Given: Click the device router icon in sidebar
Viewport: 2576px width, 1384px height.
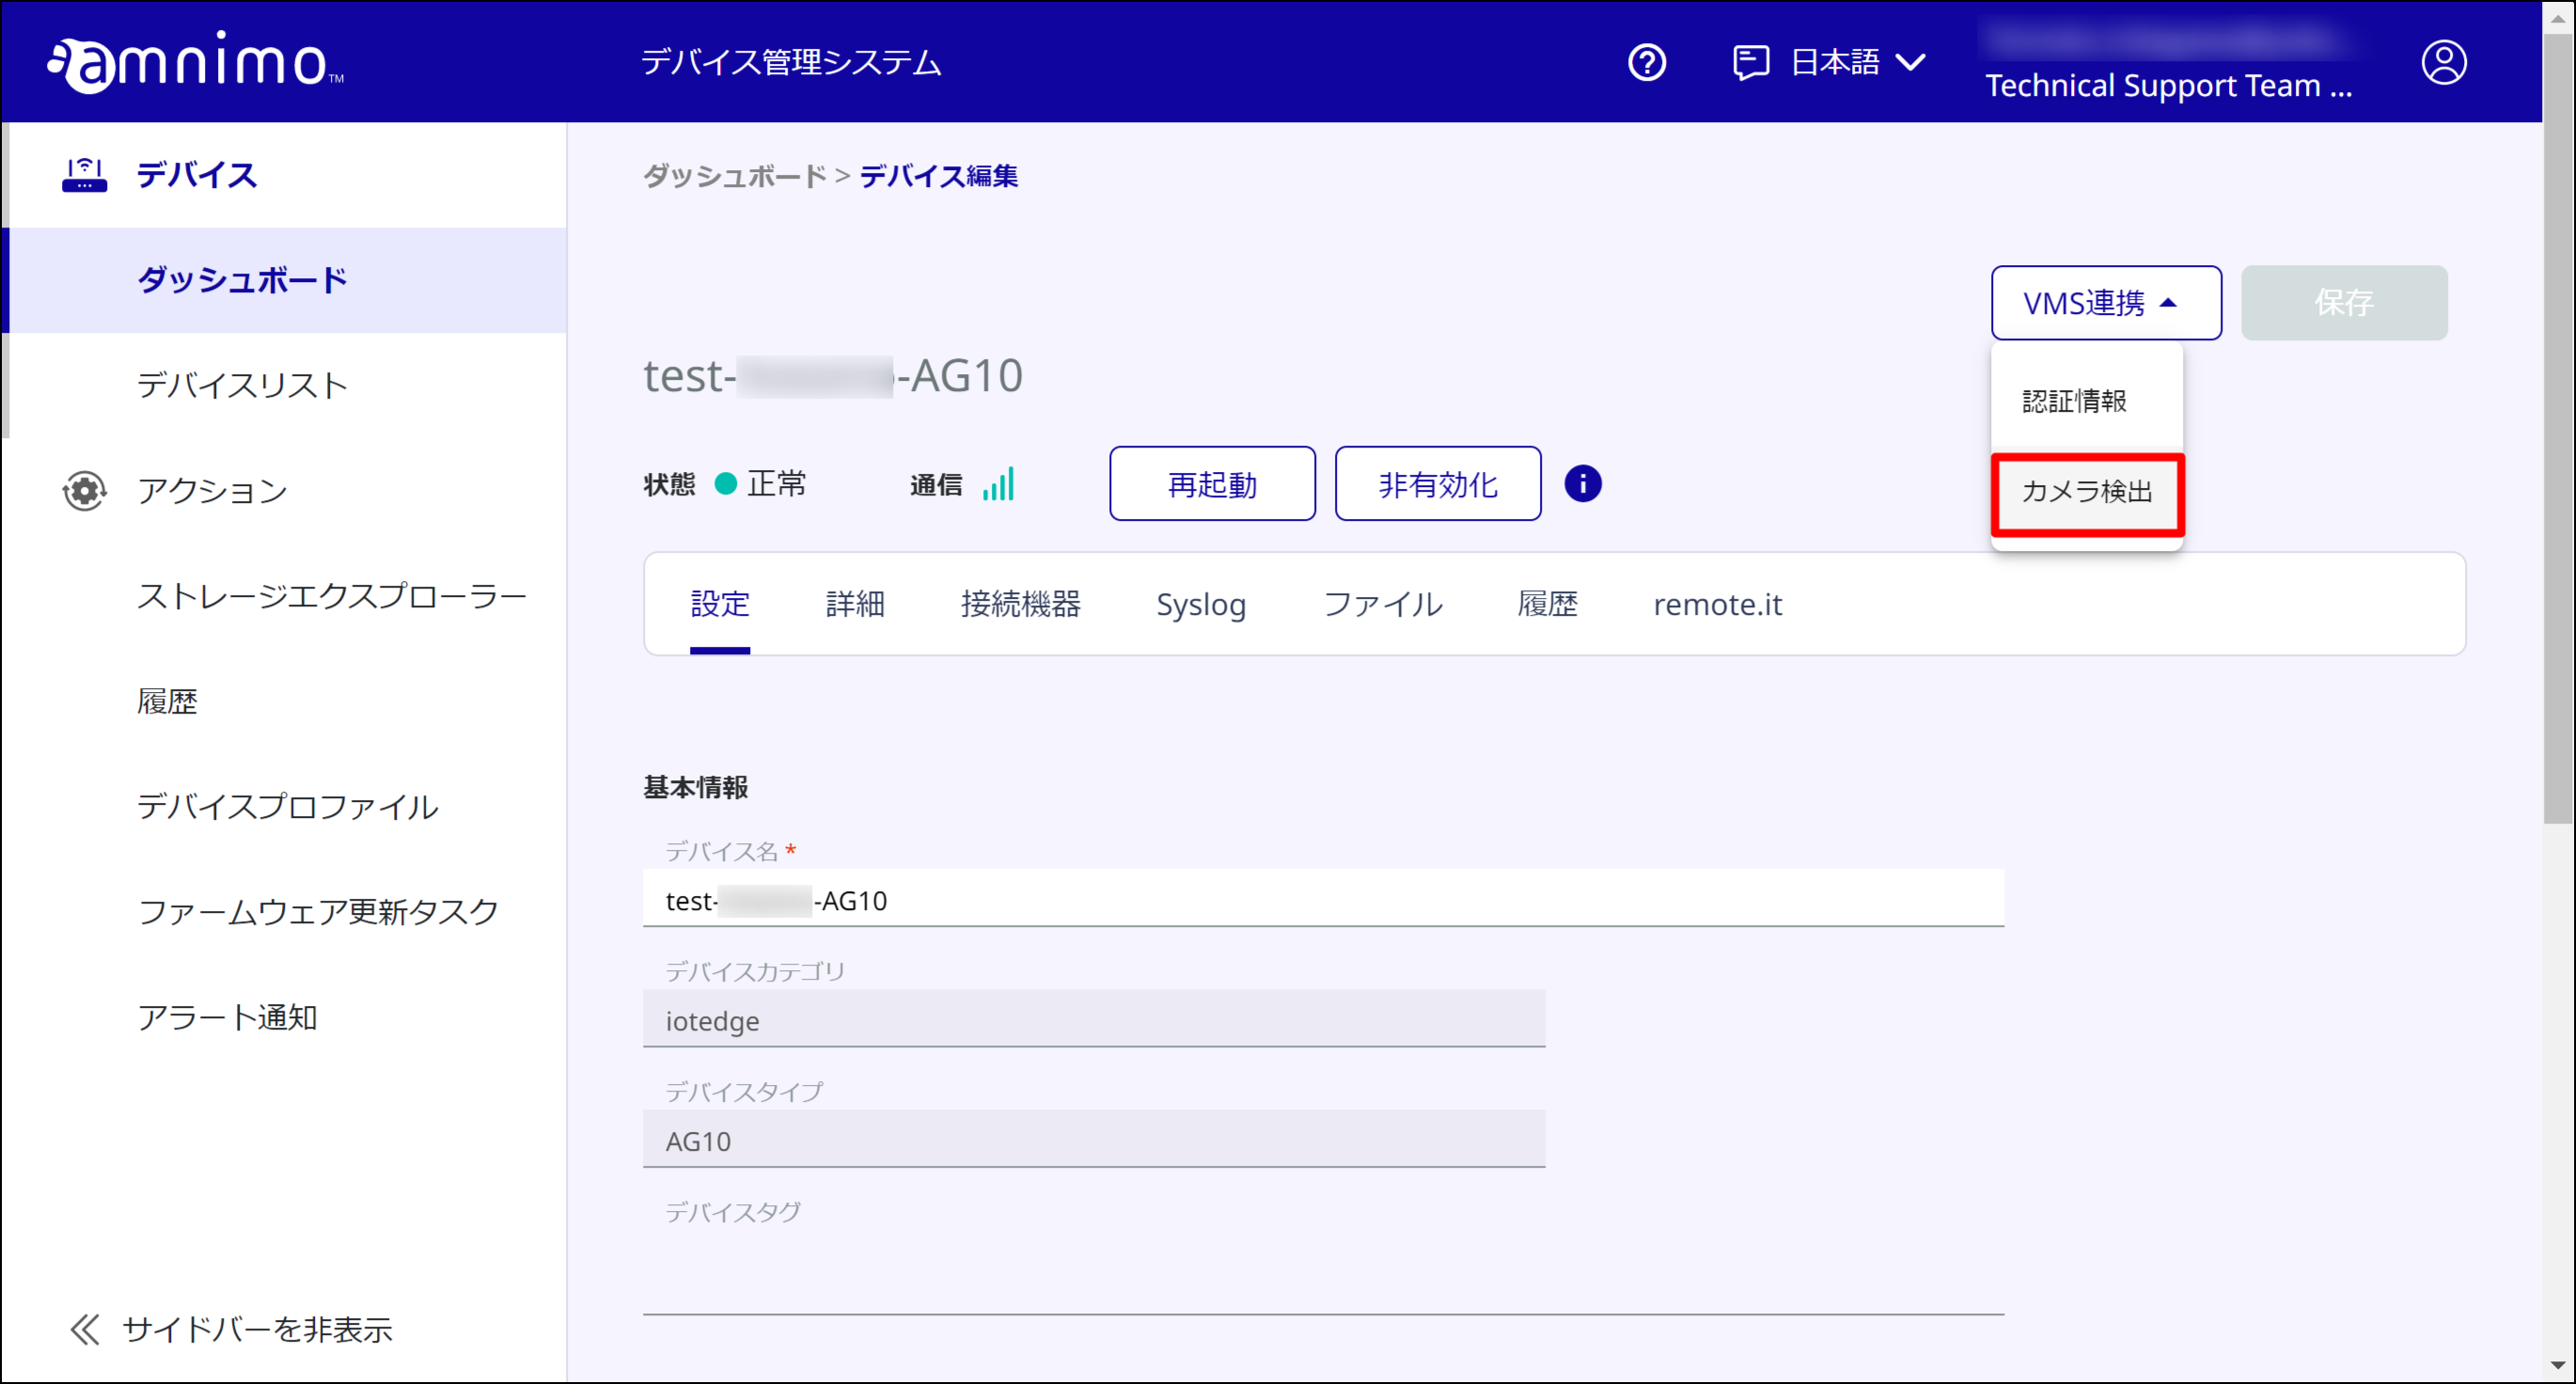Looking at the screenshot, I should [x=84, y=175].
